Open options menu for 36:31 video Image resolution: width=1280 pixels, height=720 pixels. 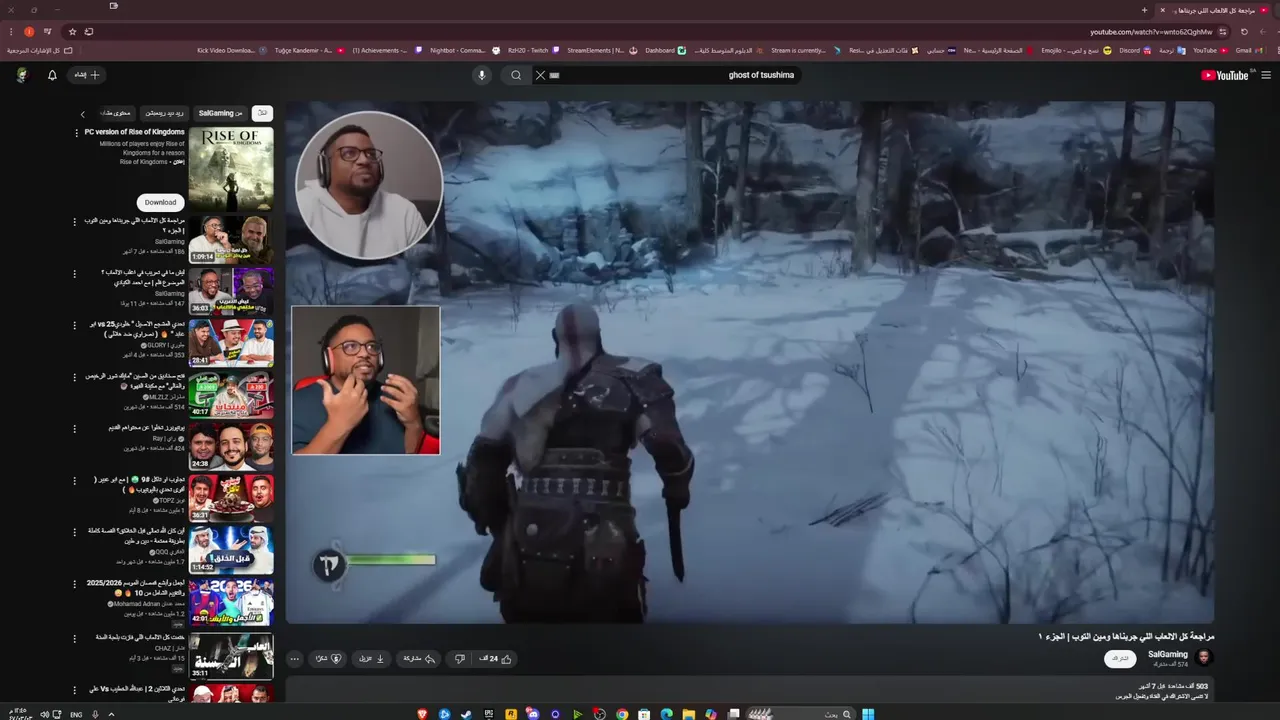74,482
